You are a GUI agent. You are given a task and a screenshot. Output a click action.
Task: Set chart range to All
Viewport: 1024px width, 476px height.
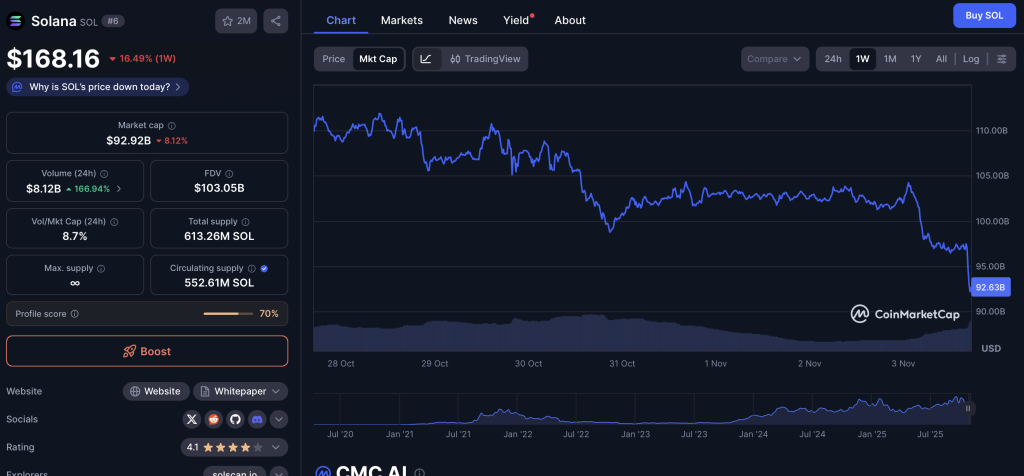941,59
